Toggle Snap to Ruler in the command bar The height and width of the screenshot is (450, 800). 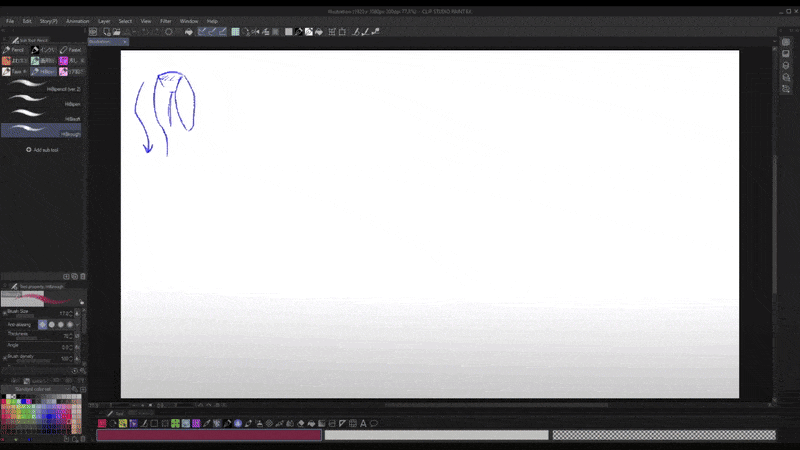click(202, 32)
